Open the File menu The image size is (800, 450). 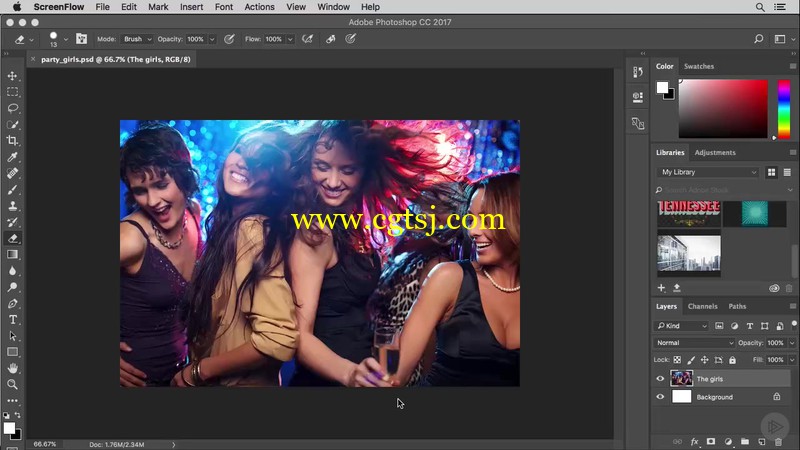(x=103, y=7)
